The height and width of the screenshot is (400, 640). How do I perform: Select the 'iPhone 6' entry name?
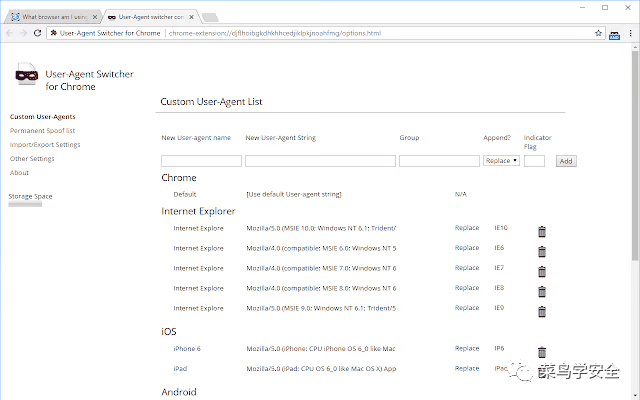pos(187,349)
